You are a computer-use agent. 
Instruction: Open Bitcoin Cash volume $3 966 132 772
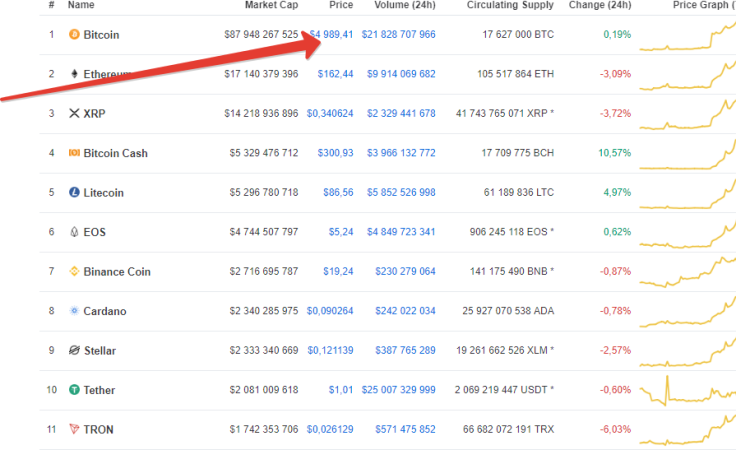point(401,153)
